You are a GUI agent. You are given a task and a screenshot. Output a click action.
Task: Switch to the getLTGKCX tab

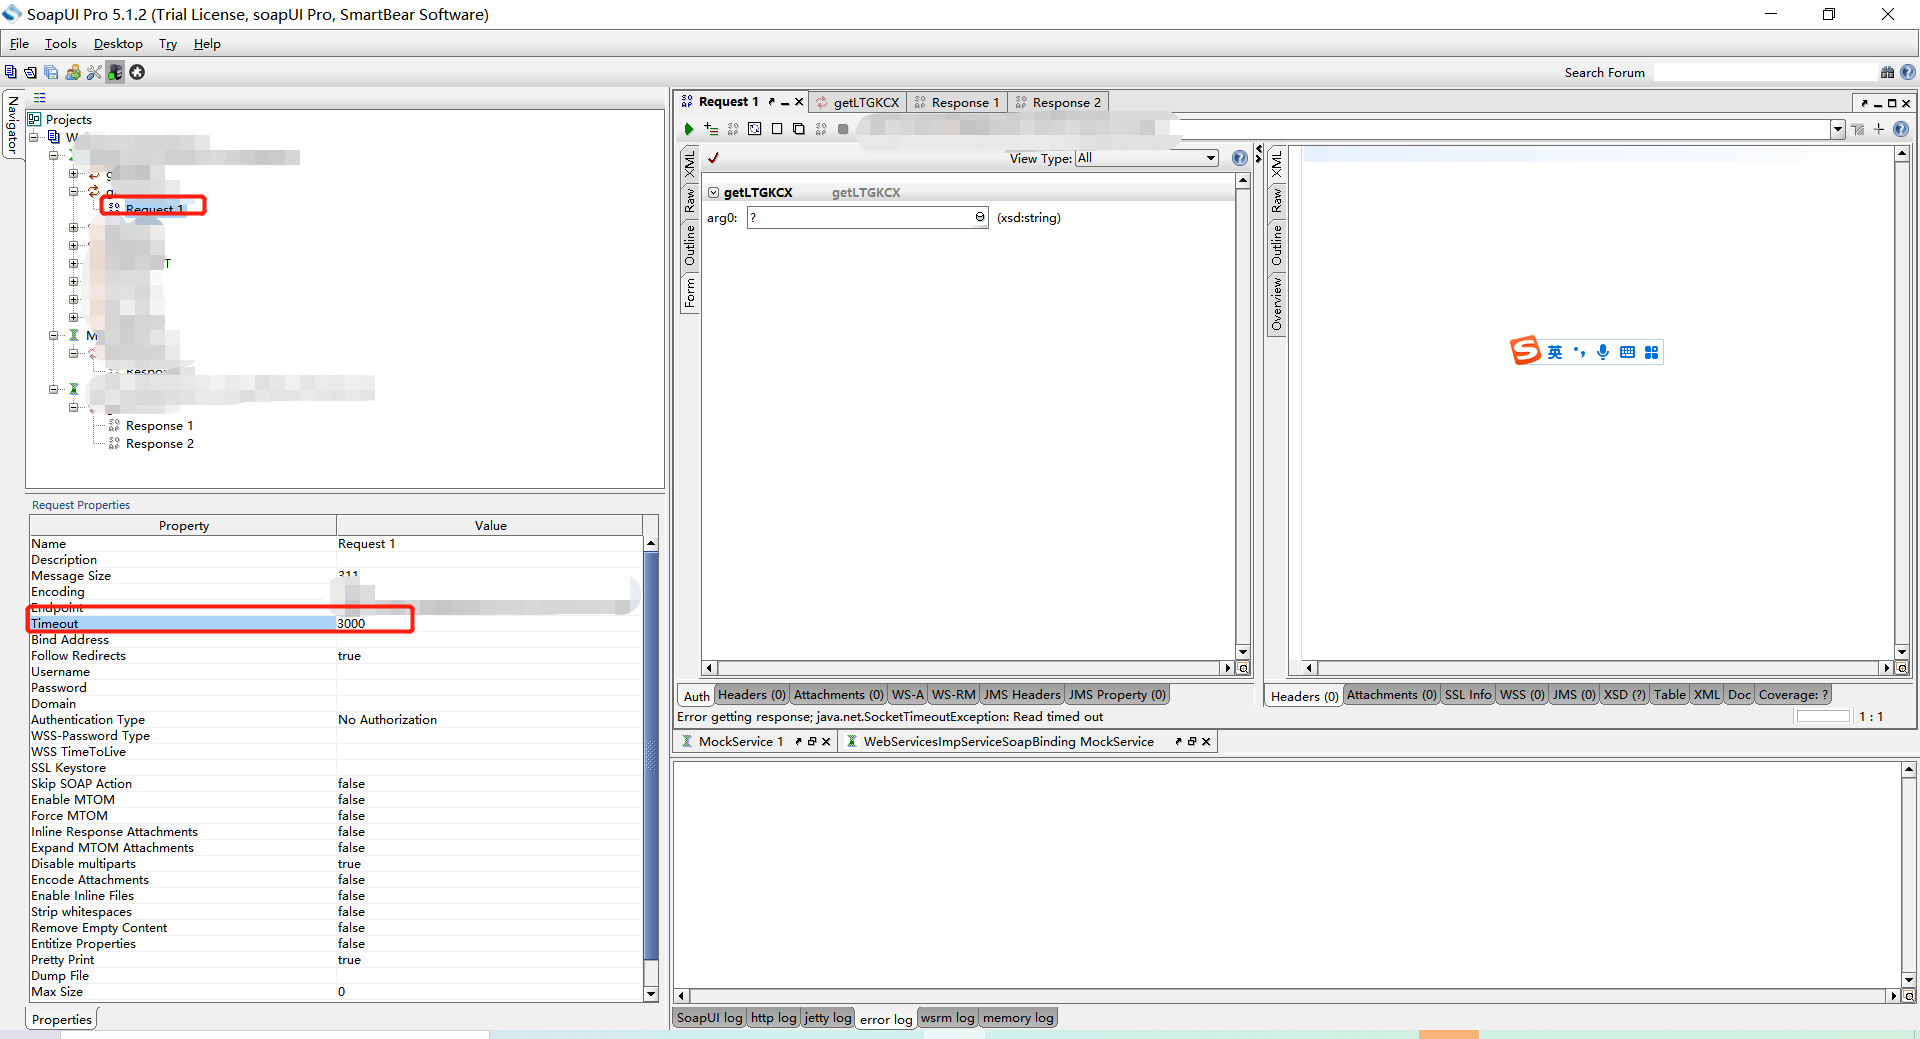click(x=858, y=102)
